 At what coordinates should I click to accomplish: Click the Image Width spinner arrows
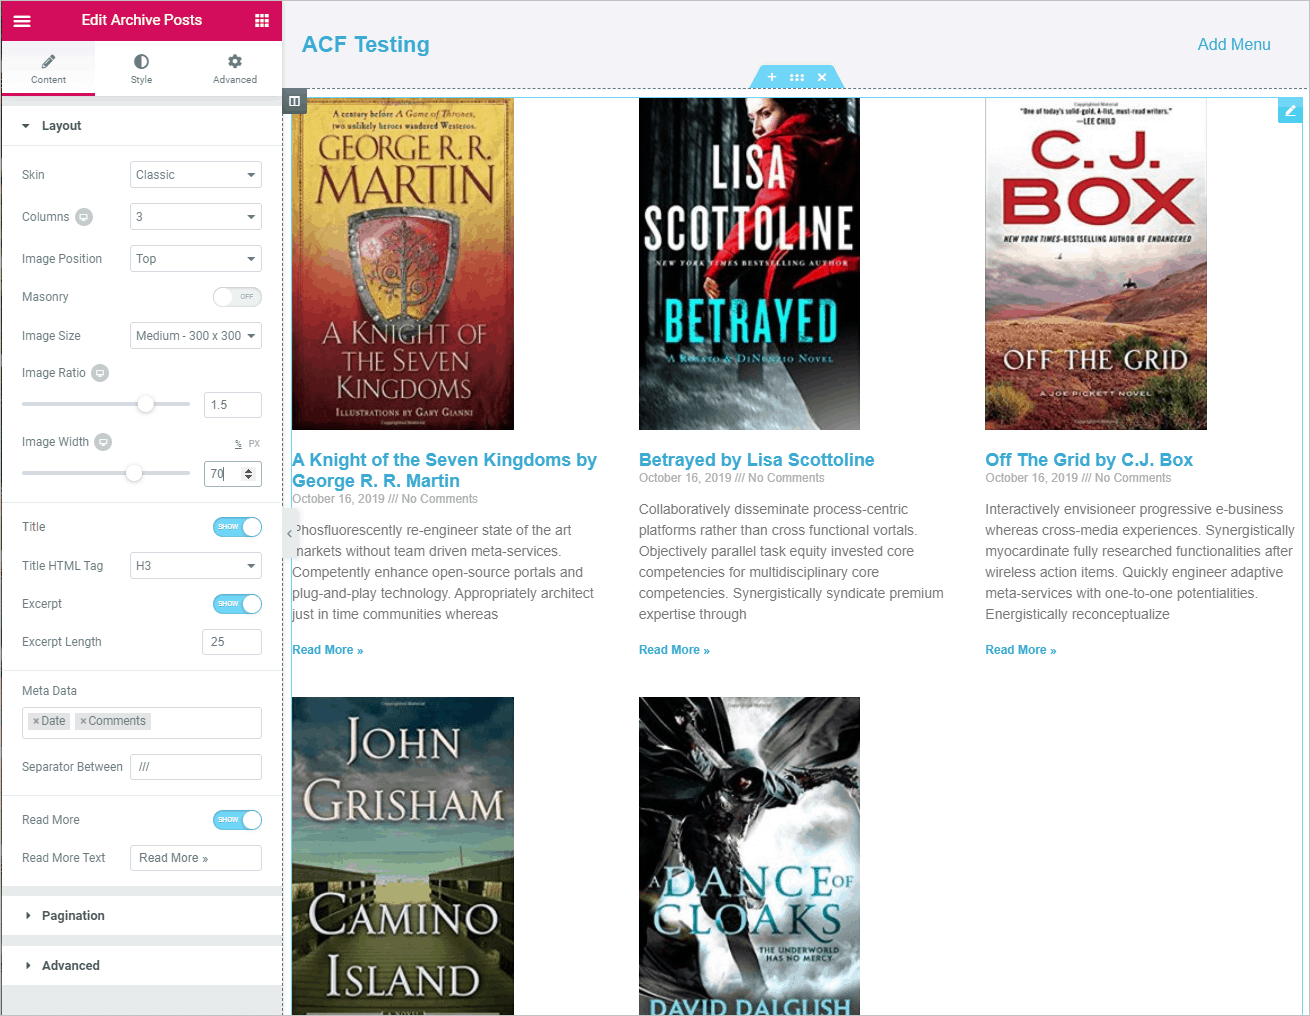(x=249, y=474)
